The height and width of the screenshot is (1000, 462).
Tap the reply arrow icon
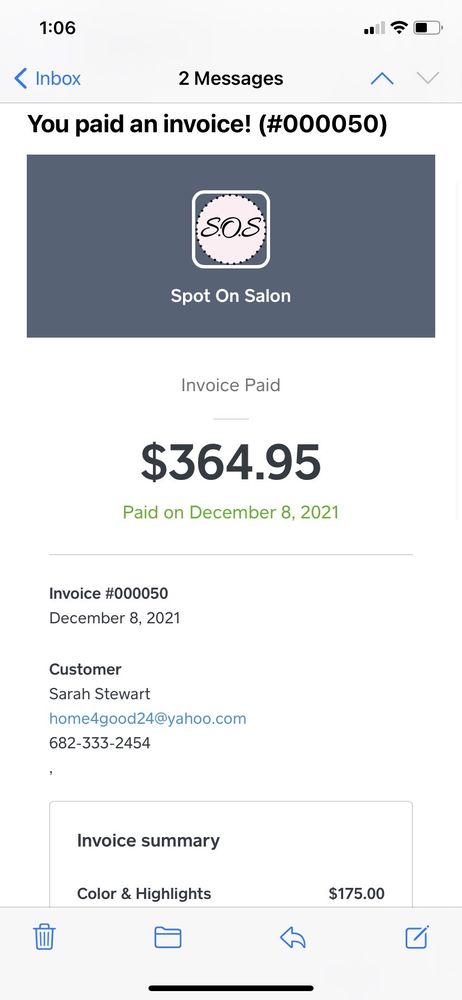point(293,937)
